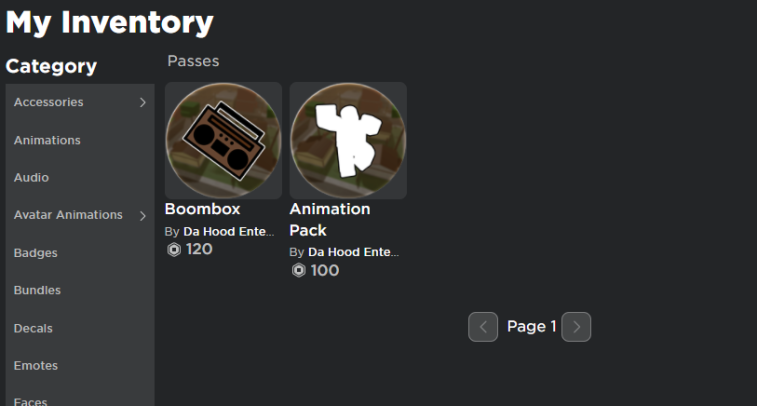The image size is (757, 406).
Task: Expand the Avatar Animations chevron
Action: point(142,215)
